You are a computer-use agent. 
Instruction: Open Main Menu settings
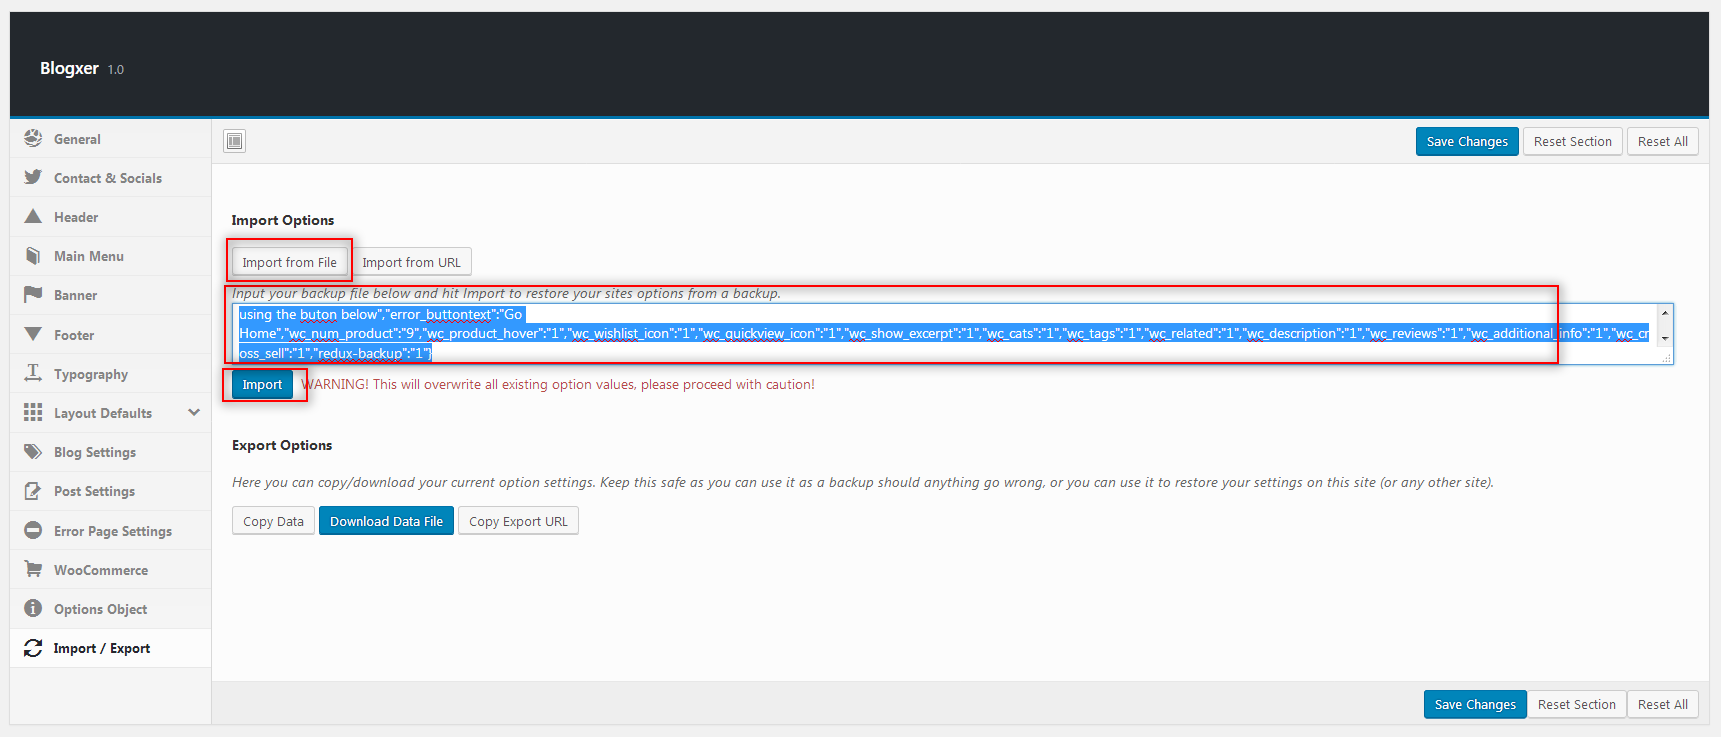110,256
